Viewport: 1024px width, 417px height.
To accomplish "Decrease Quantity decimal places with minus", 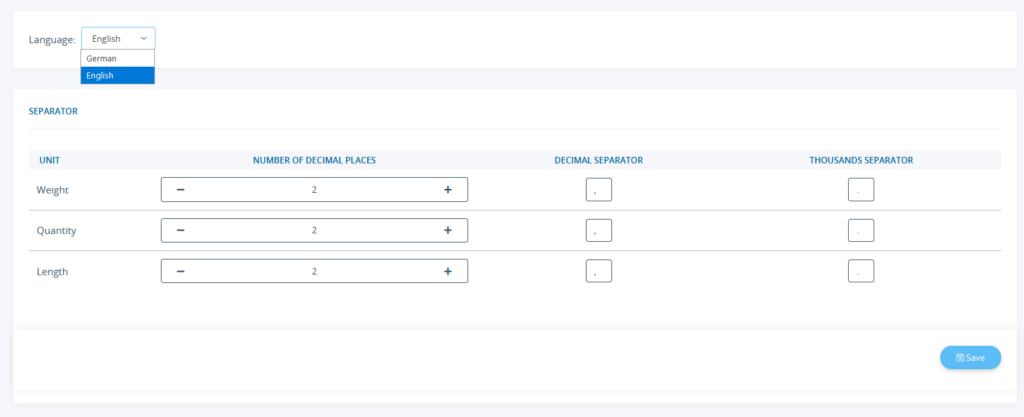I will (x=181, y=230).
